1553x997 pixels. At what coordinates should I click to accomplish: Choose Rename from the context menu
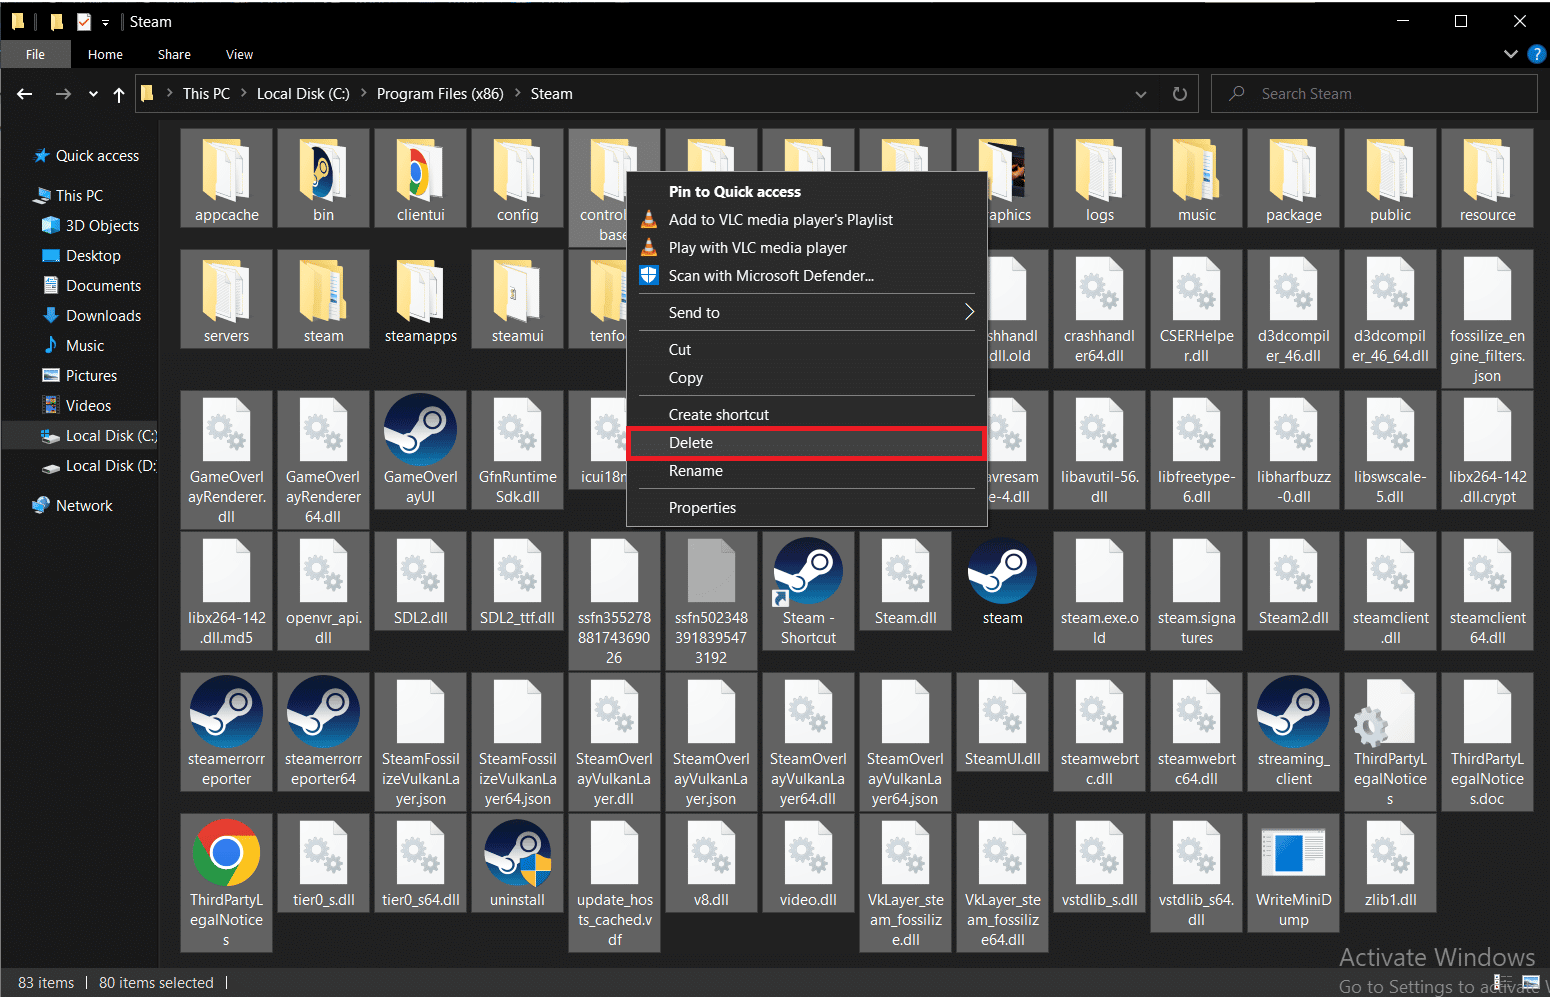tap(695, 471)
